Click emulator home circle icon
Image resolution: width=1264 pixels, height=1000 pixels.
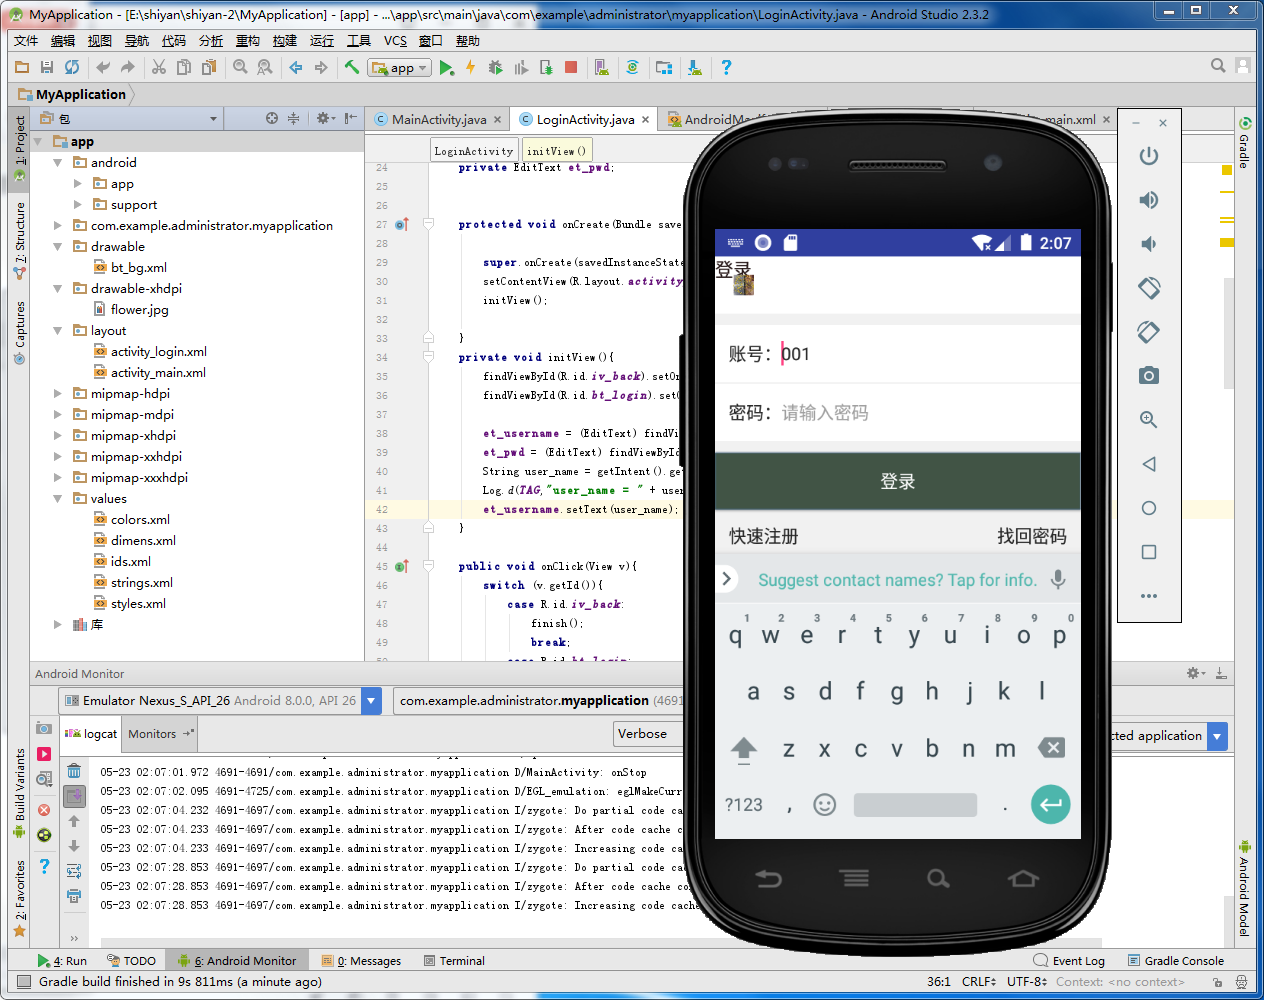point(1149,508)
